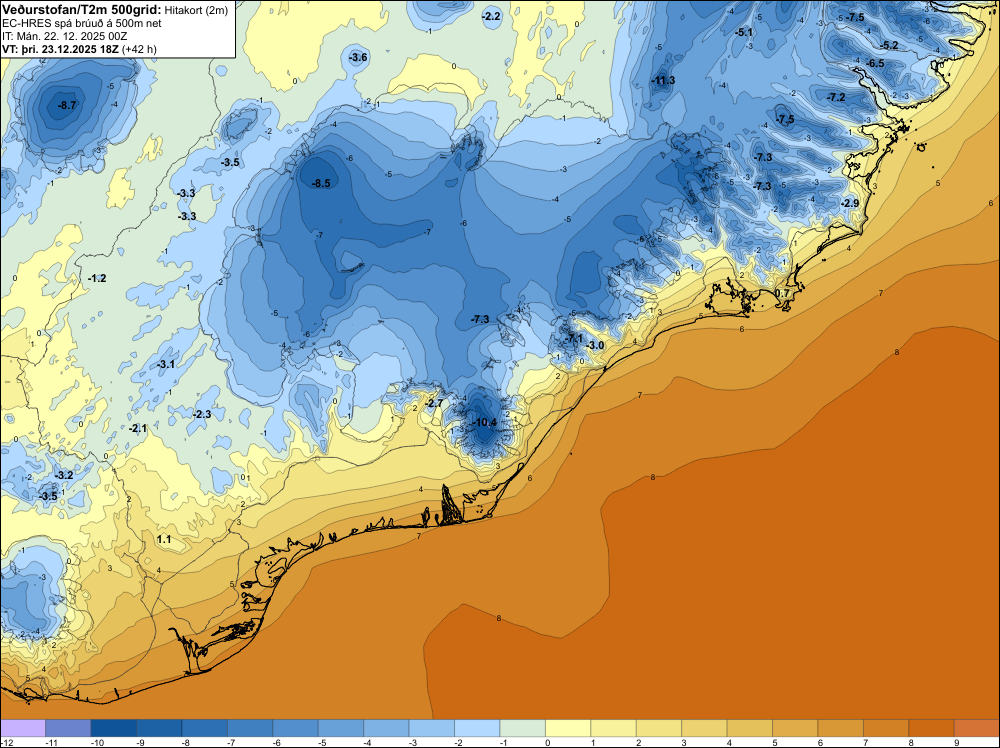Click the '(+42 h)' forecast offset text

click(x=139, y=49)
